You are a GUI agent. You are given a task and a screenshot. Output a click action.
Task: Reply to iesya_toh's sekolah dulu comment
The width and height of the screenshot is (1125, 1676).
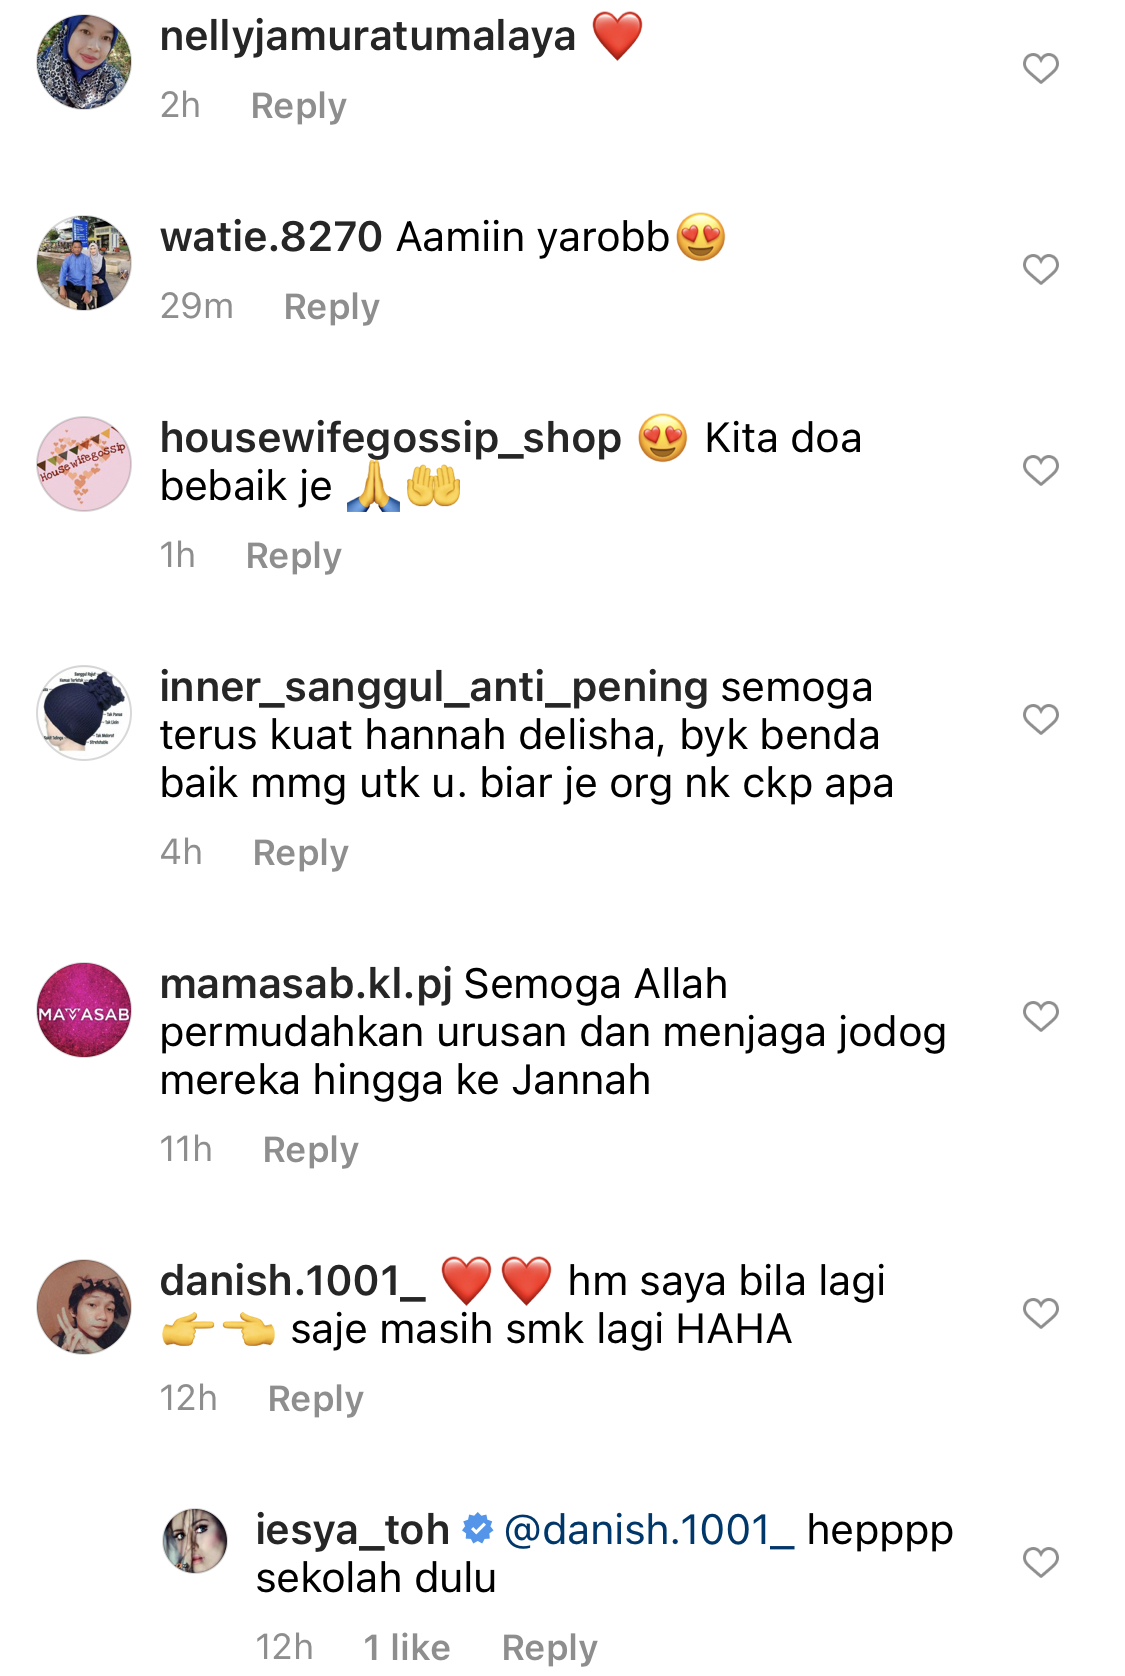coord(549,1647)
